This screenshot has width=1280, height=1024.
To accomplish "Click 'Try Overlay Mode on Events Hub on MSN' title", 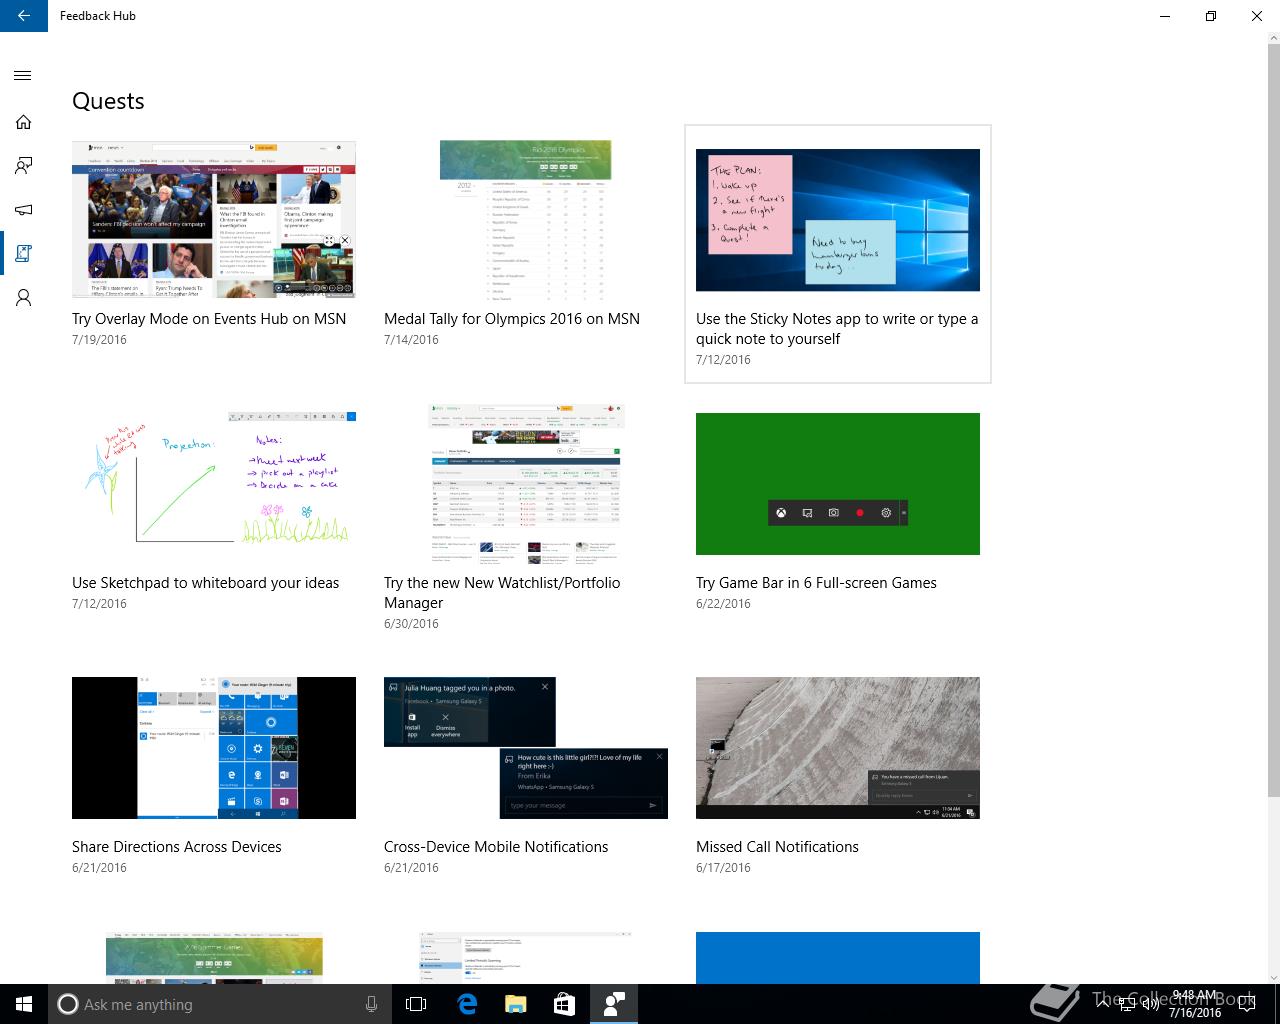I will pyautogui.click(x=209, y=319).
